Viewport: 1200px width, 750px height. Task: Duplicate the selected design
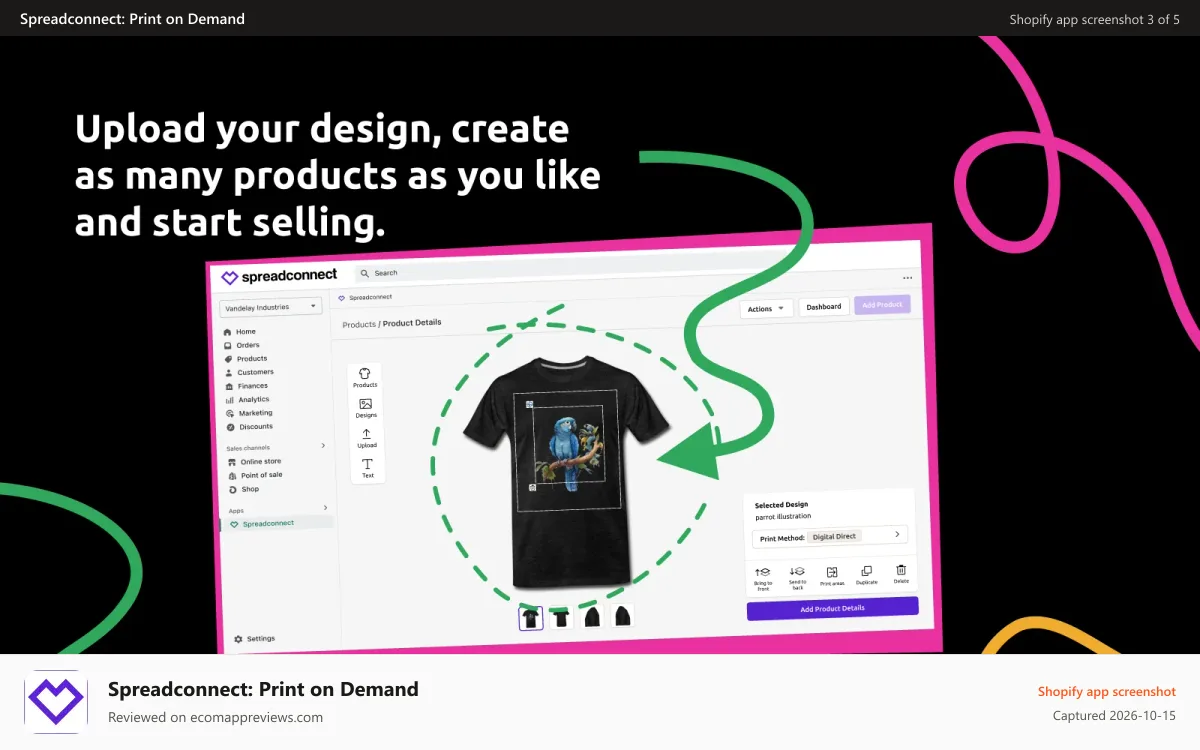click(866, 574)
